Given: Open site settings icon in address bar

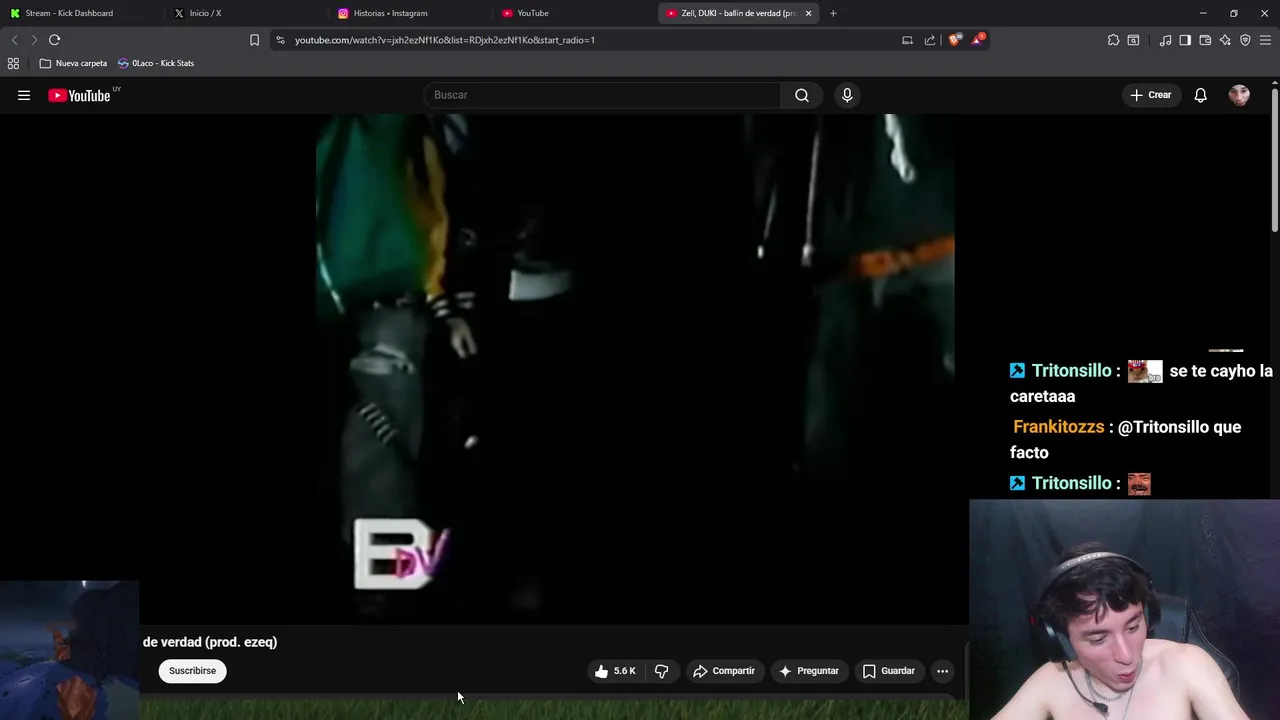Looking at the screenshot, I should coord(280,40).
